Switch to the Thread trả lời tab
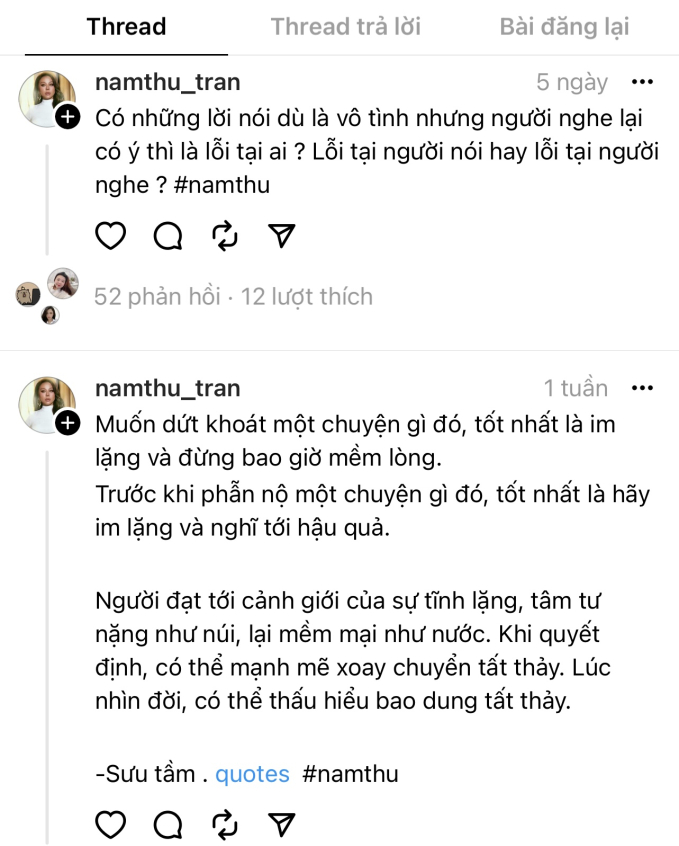The image size is (679, 846). click(x=345, y=27)
